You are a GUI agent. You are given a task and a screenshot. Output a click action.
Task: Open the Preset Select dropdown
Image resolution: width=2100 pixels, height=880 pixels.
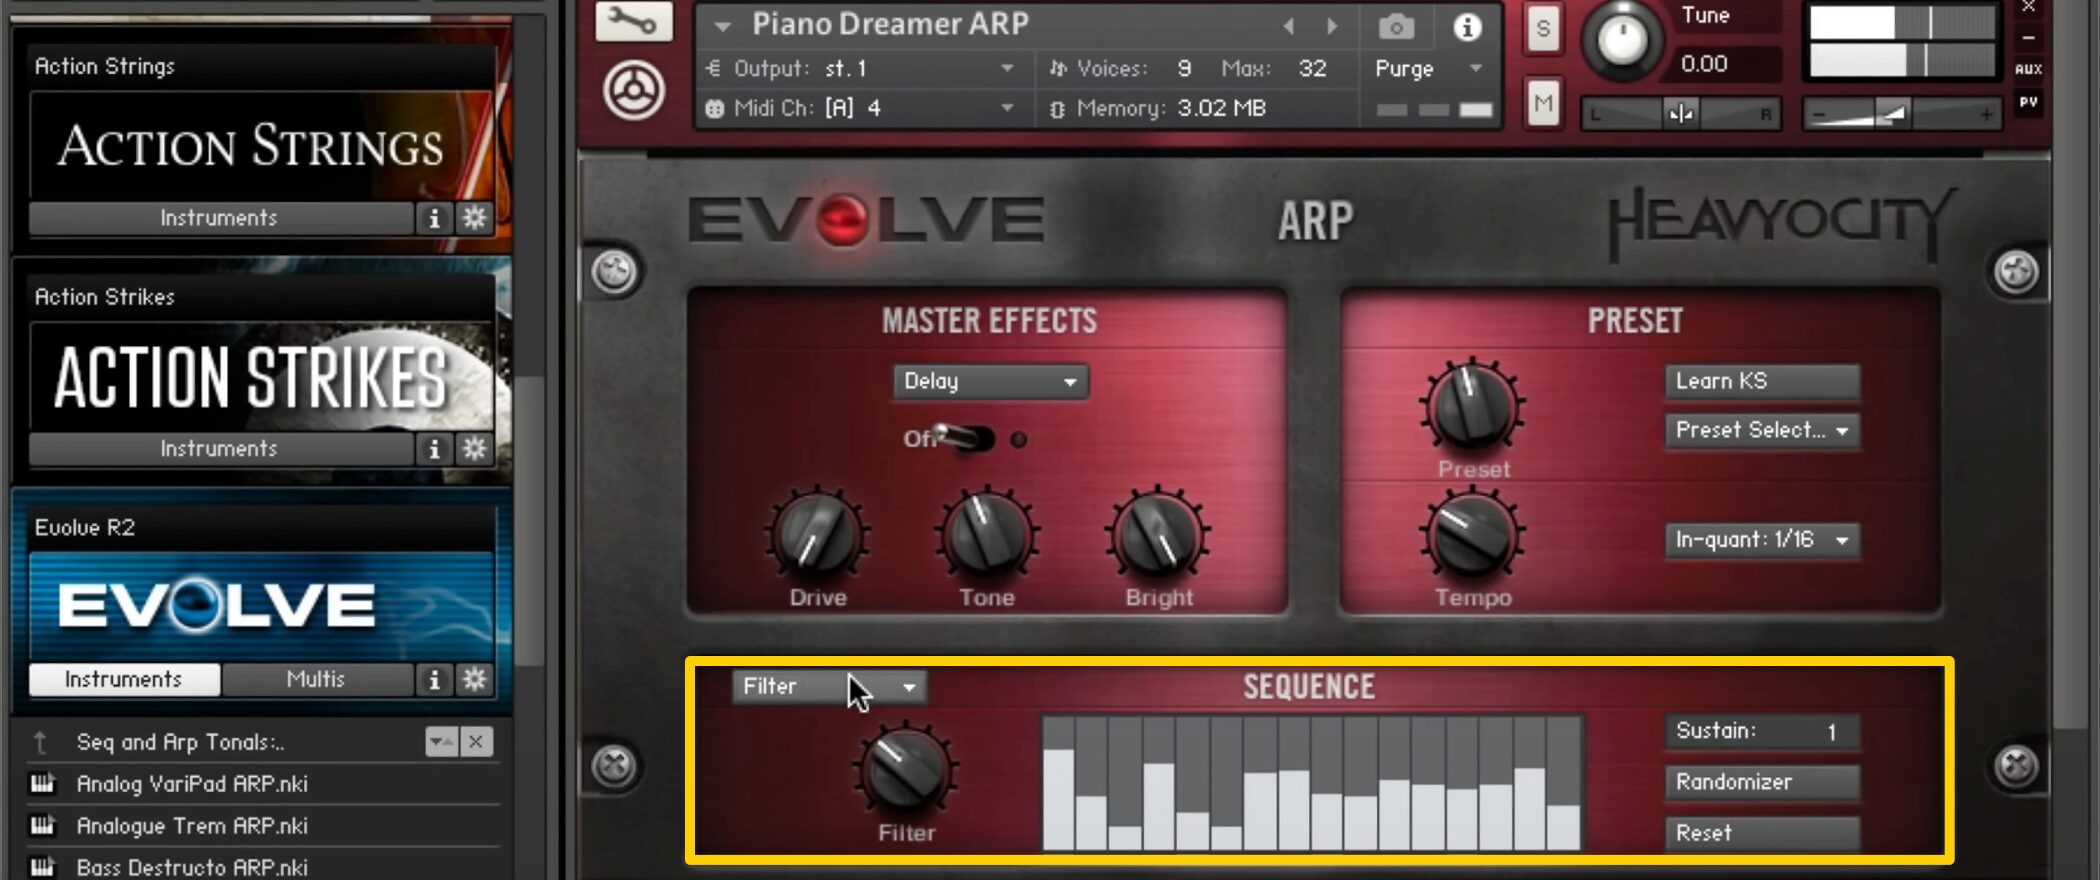click(1762, 430)
